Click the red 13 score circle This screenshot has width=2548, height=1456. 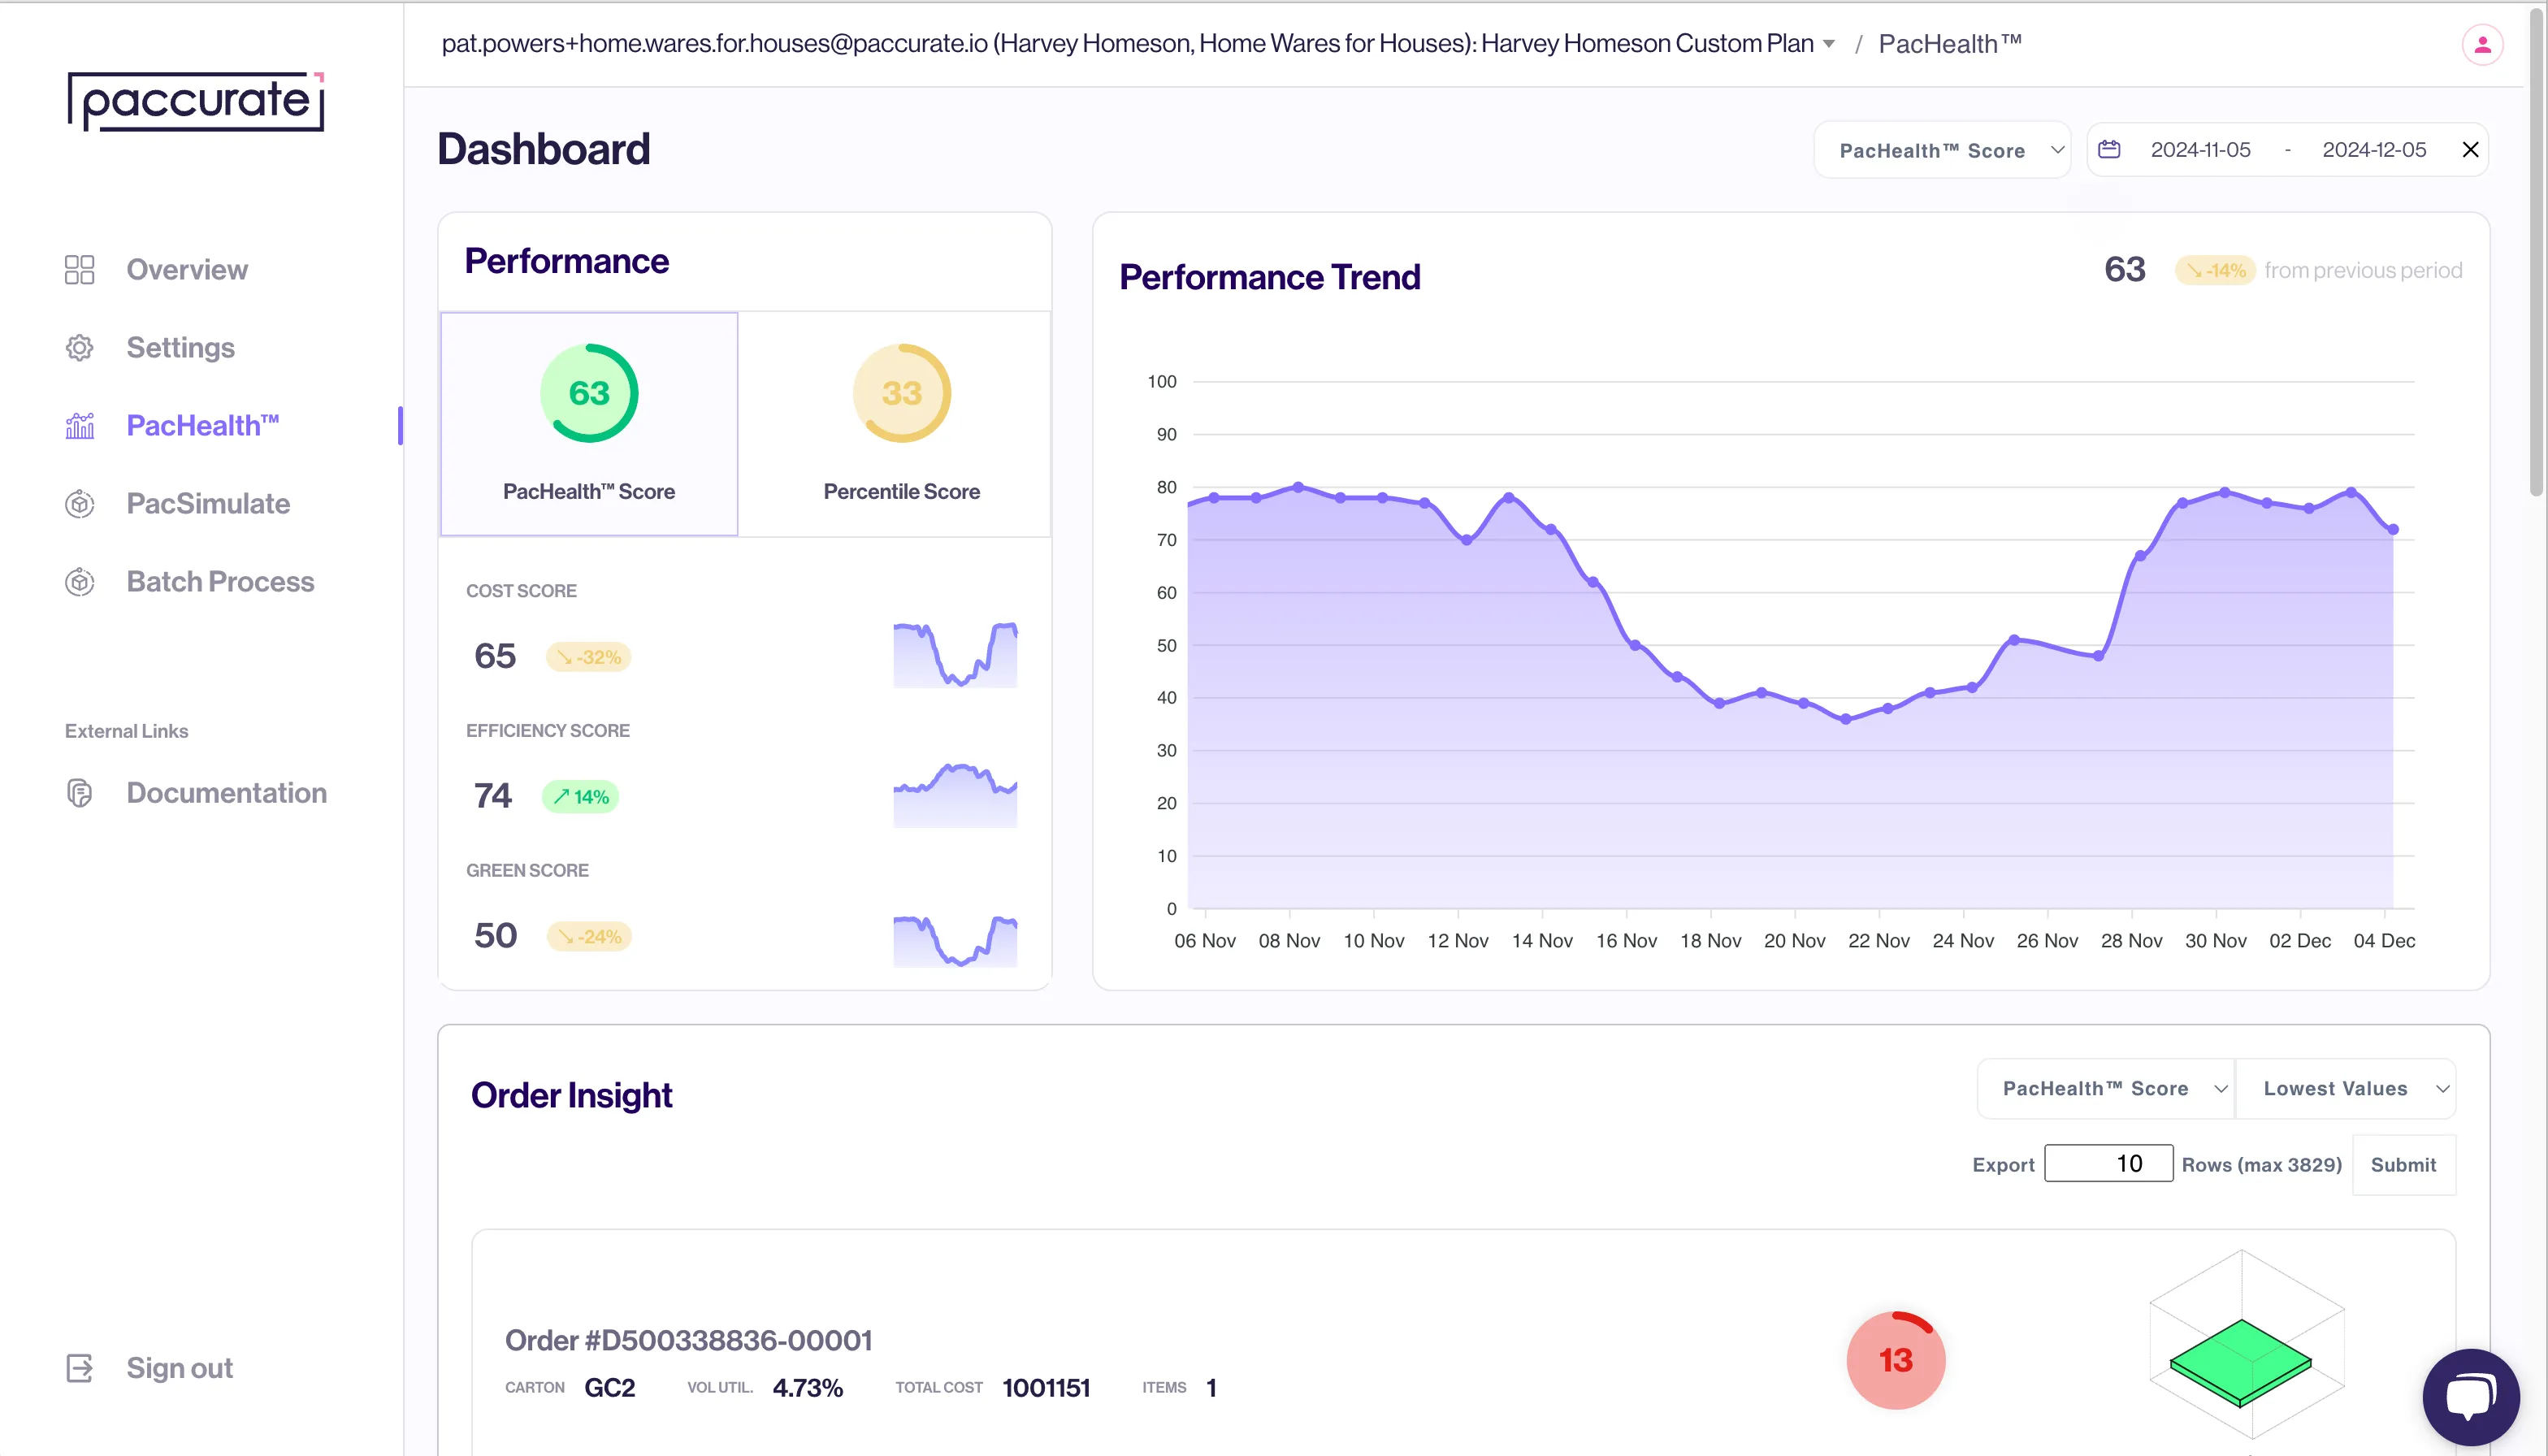tap(1895, 1360)
